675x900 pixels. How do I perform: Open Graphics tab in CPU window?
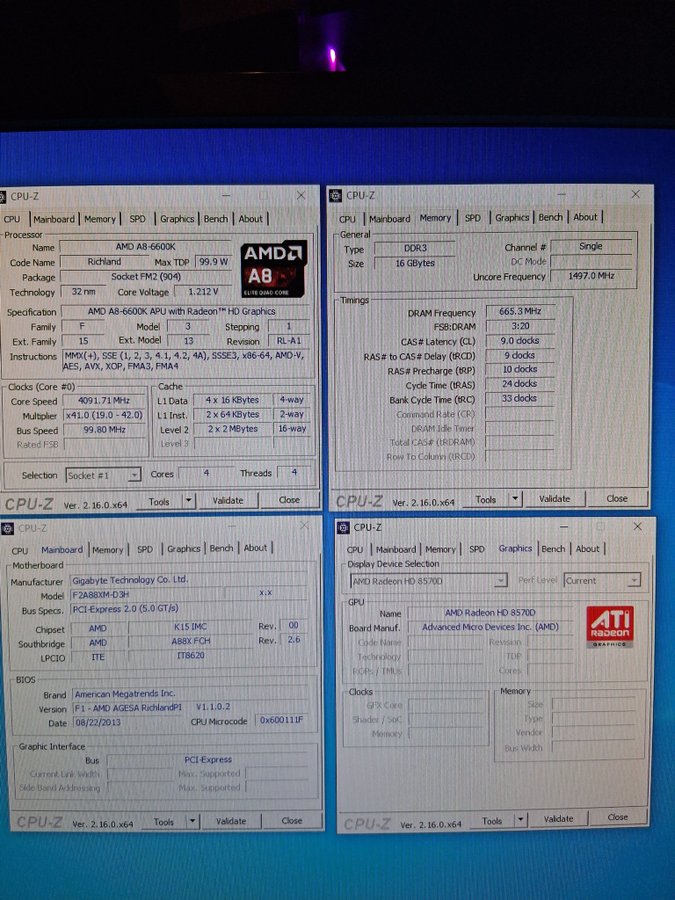177,219
